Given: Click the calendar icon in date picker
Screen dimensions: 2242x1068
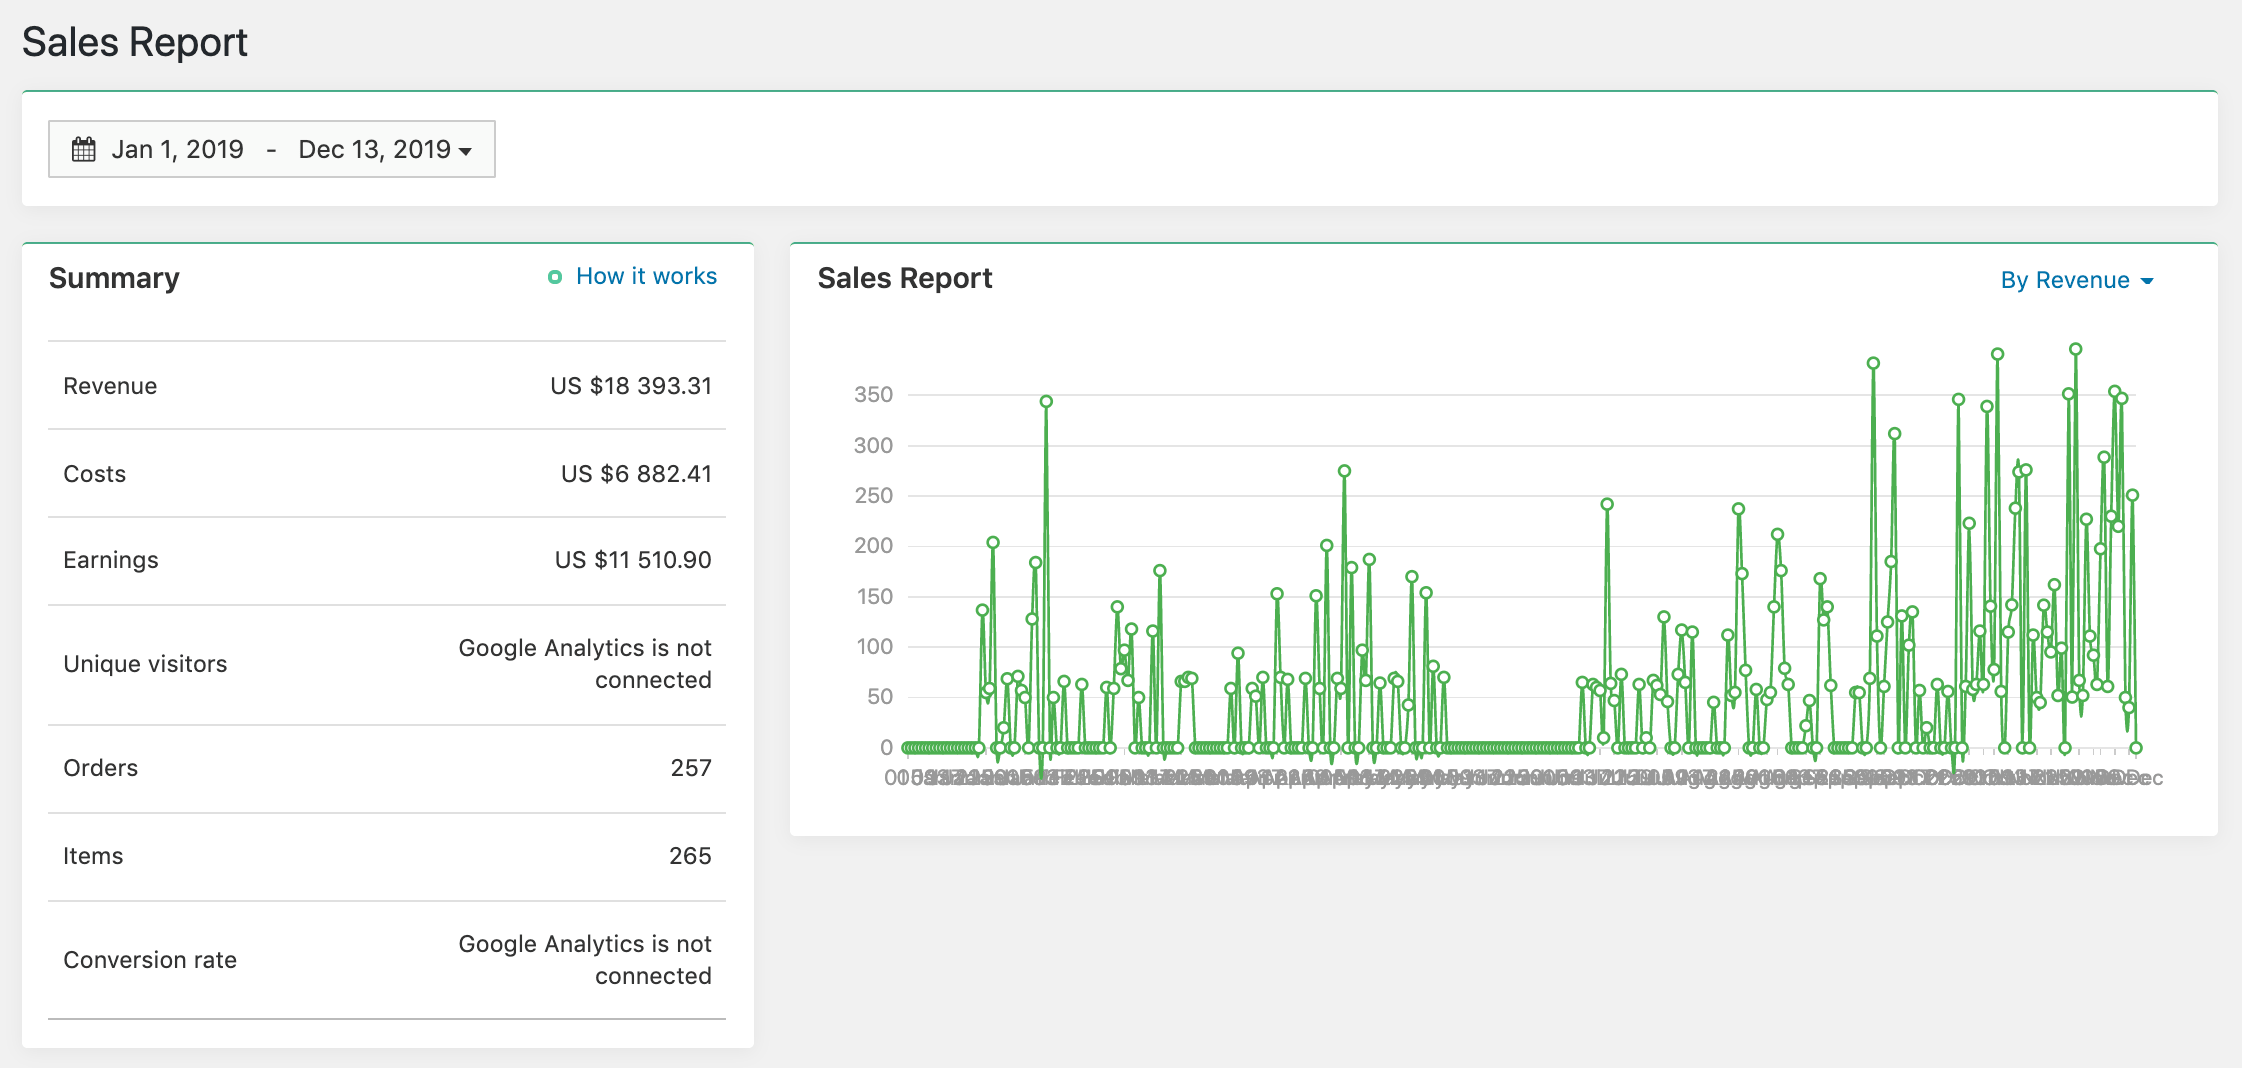Looking at the screenshot, I should tap(84, 150).
